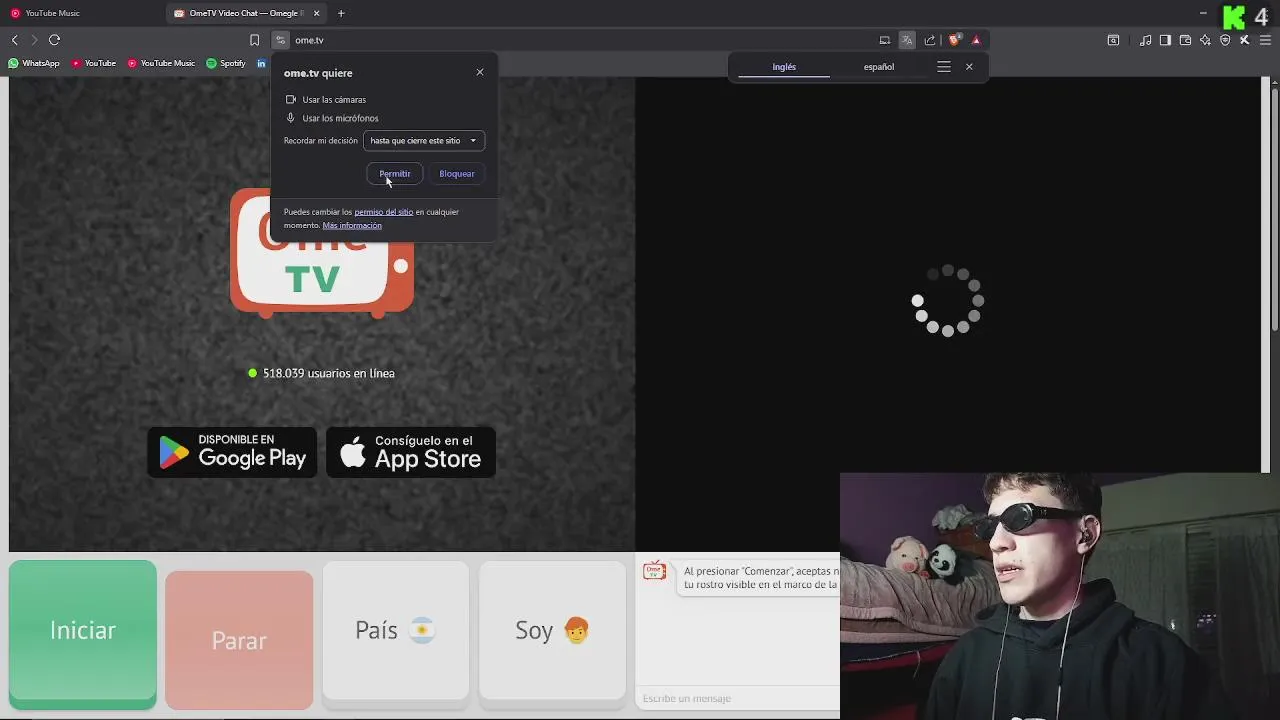This screenshot has width=1280, height=720.
Task: Click the App Store download badge
Action: [411, 453]
